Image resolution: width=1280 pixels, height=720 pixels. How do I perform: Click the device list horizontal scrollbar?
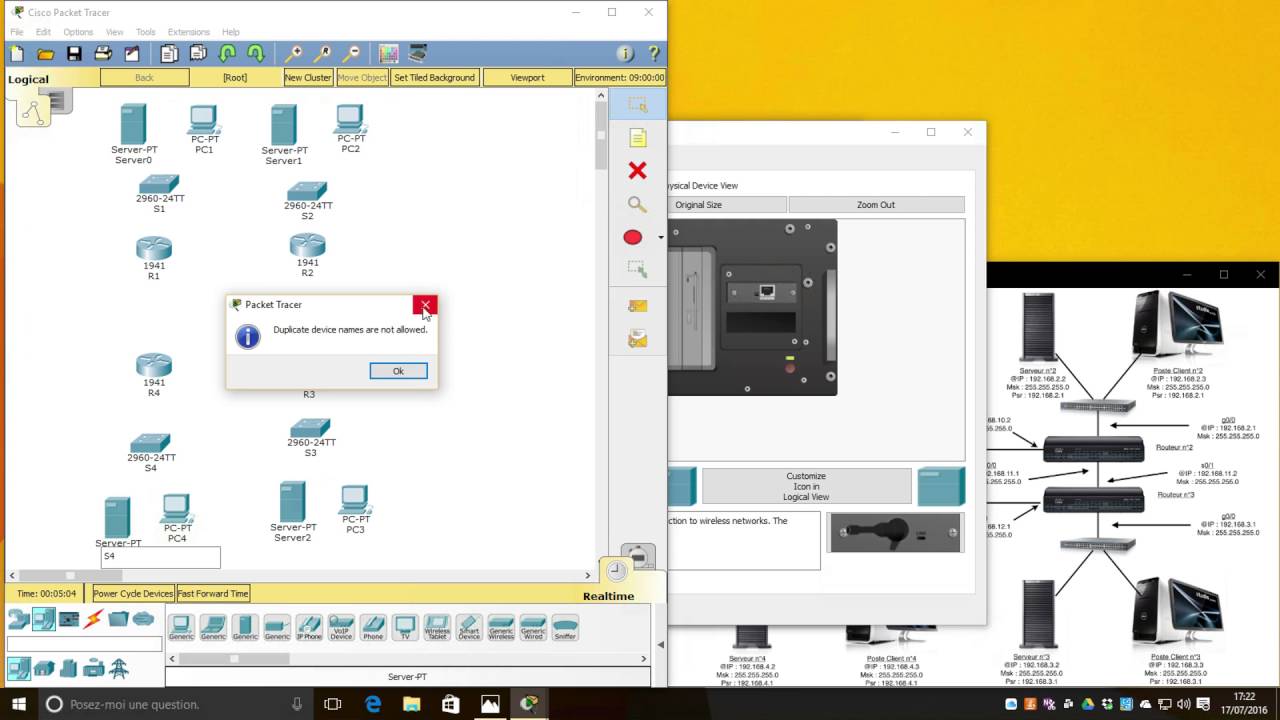tap(407, 658)
